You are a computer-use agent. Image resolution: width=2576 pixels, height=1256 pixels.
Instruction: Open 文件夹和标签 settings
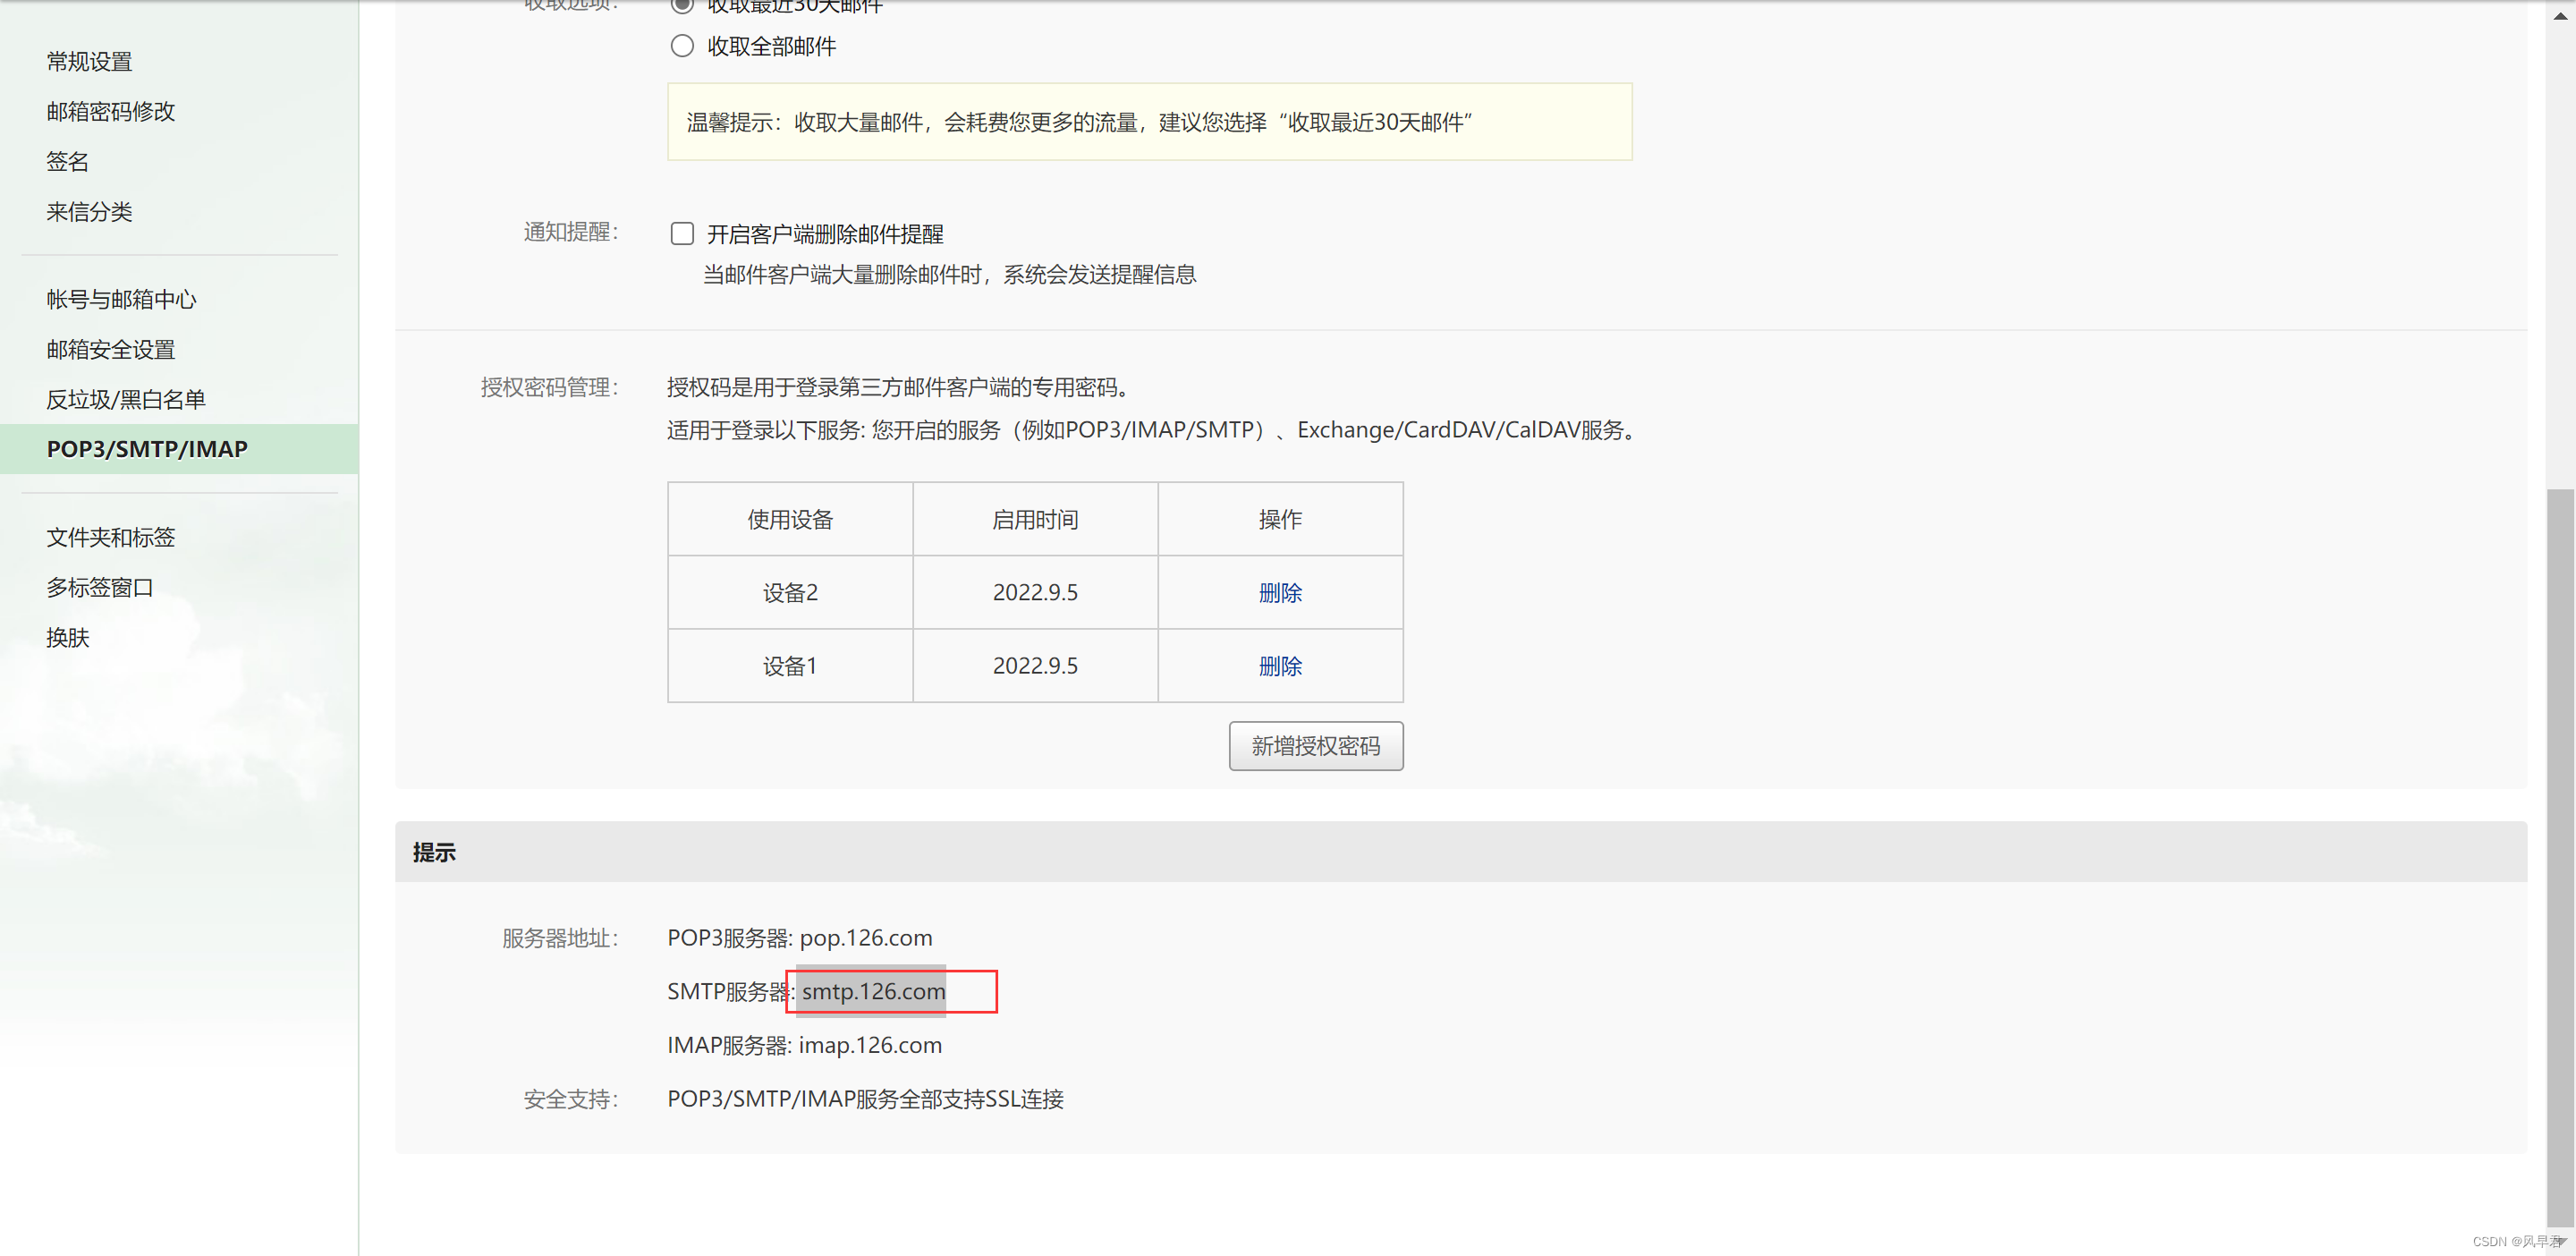(x=110, y=537)
